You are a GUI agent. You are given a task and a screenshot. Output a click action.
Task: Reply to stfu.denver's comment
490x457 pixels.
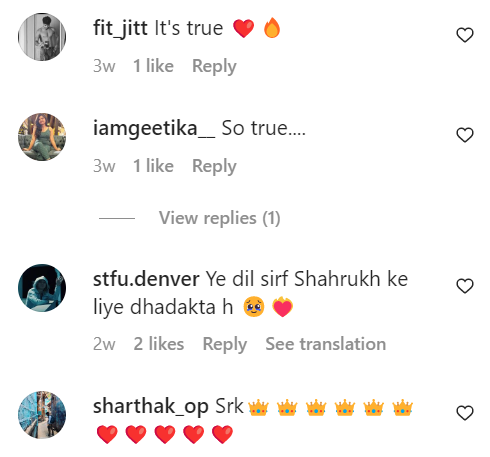[x=225, y=344]
